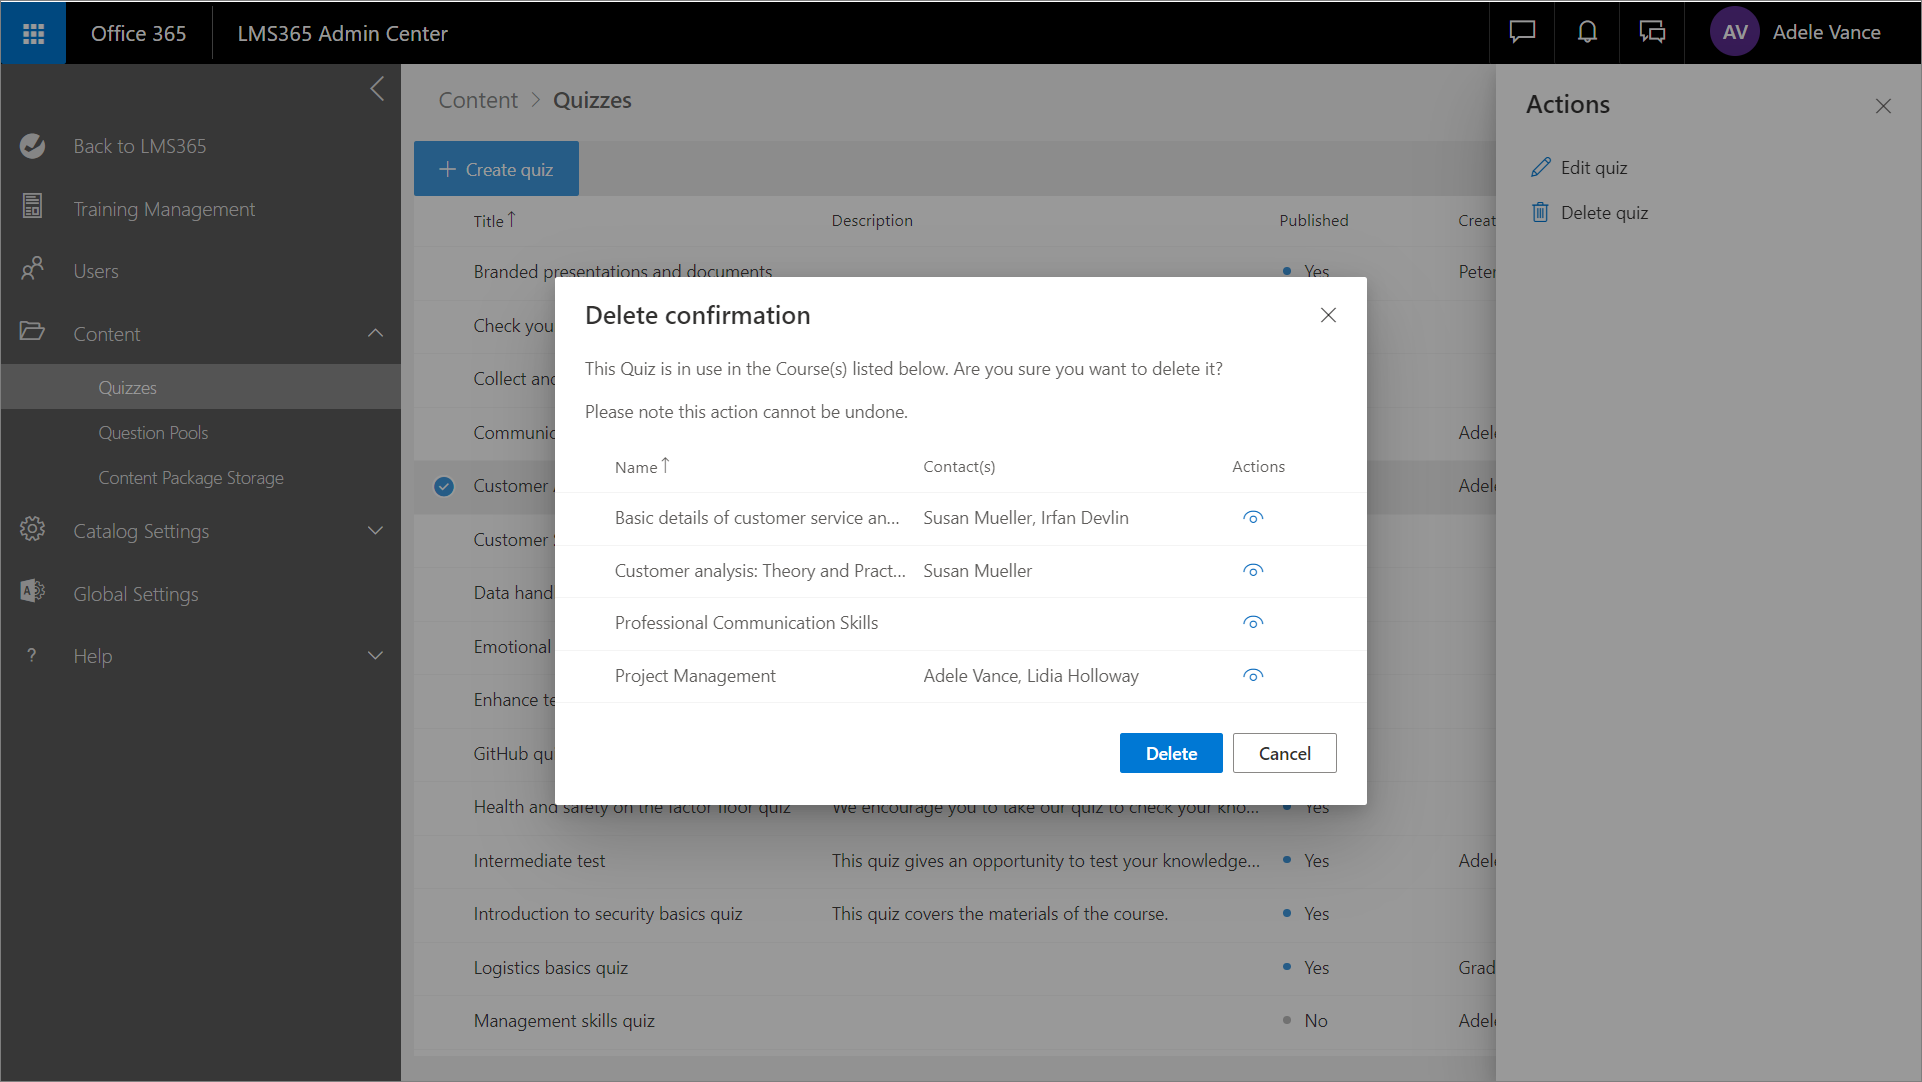The image size is (1922, 1082).
Task: Click the Back to LMS365 icon
Action: click(x=33, y=146)
